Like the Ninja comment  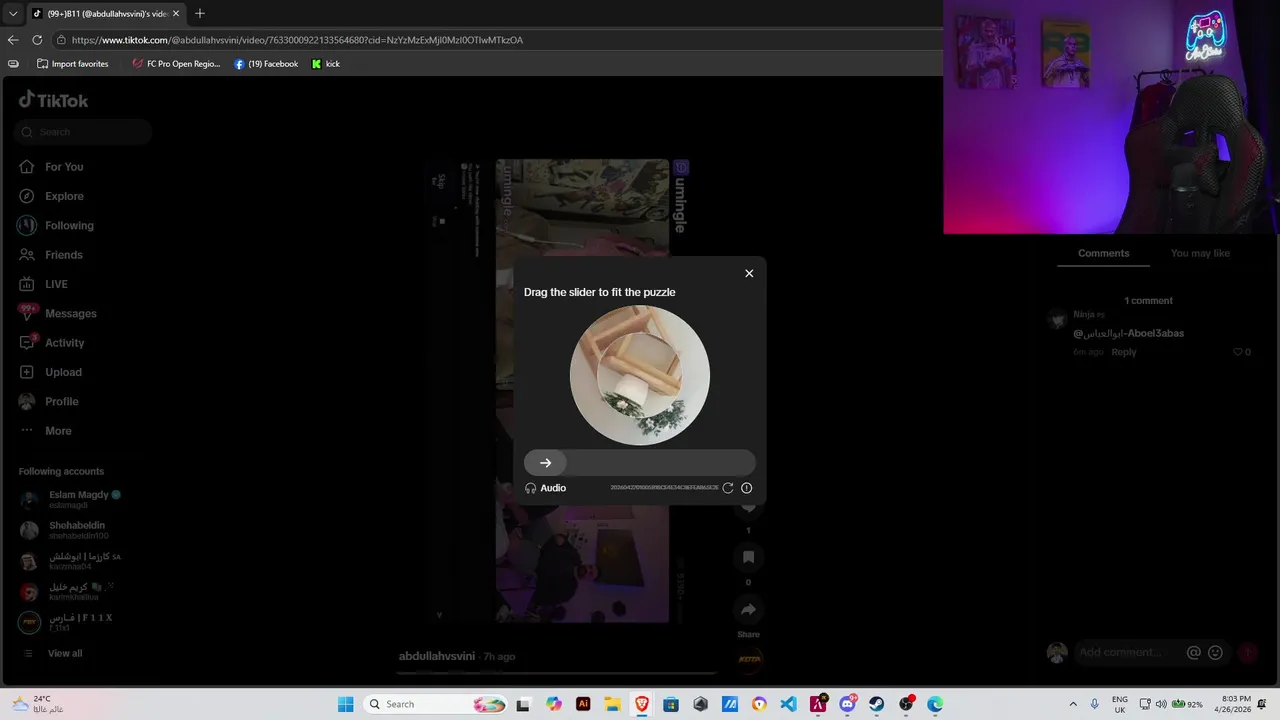pos(1238,352)
